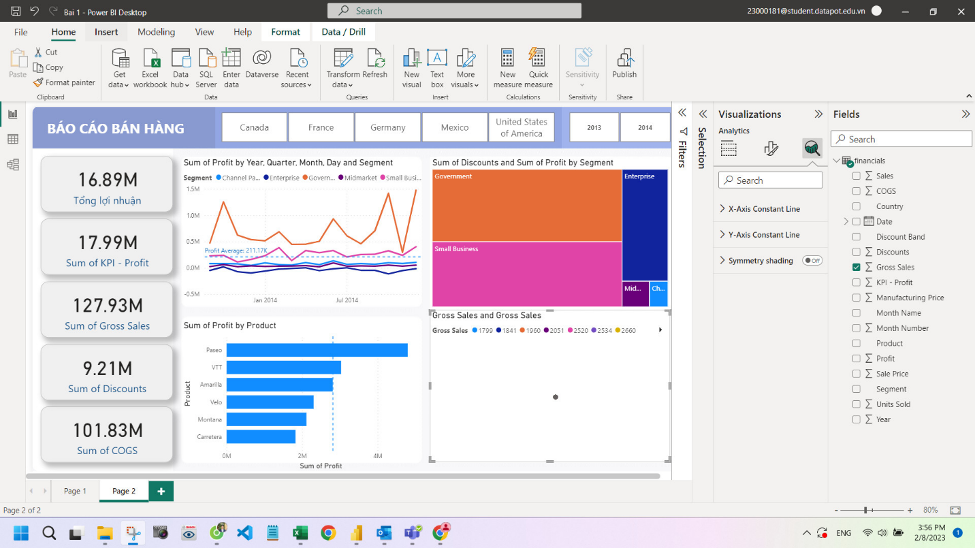Expand the X-Axis Constant Line section
977x550 pixels.
(x=723, y=209)
